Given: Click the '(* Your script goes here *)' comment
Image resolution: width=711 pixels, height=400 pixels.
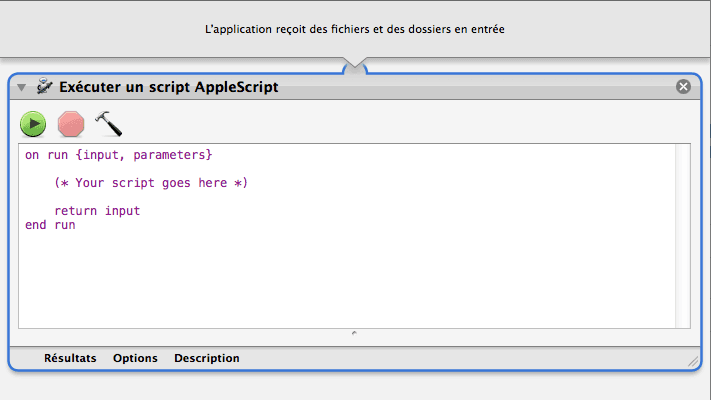Looking at the screenshot, I should click(x=151, y=183).
